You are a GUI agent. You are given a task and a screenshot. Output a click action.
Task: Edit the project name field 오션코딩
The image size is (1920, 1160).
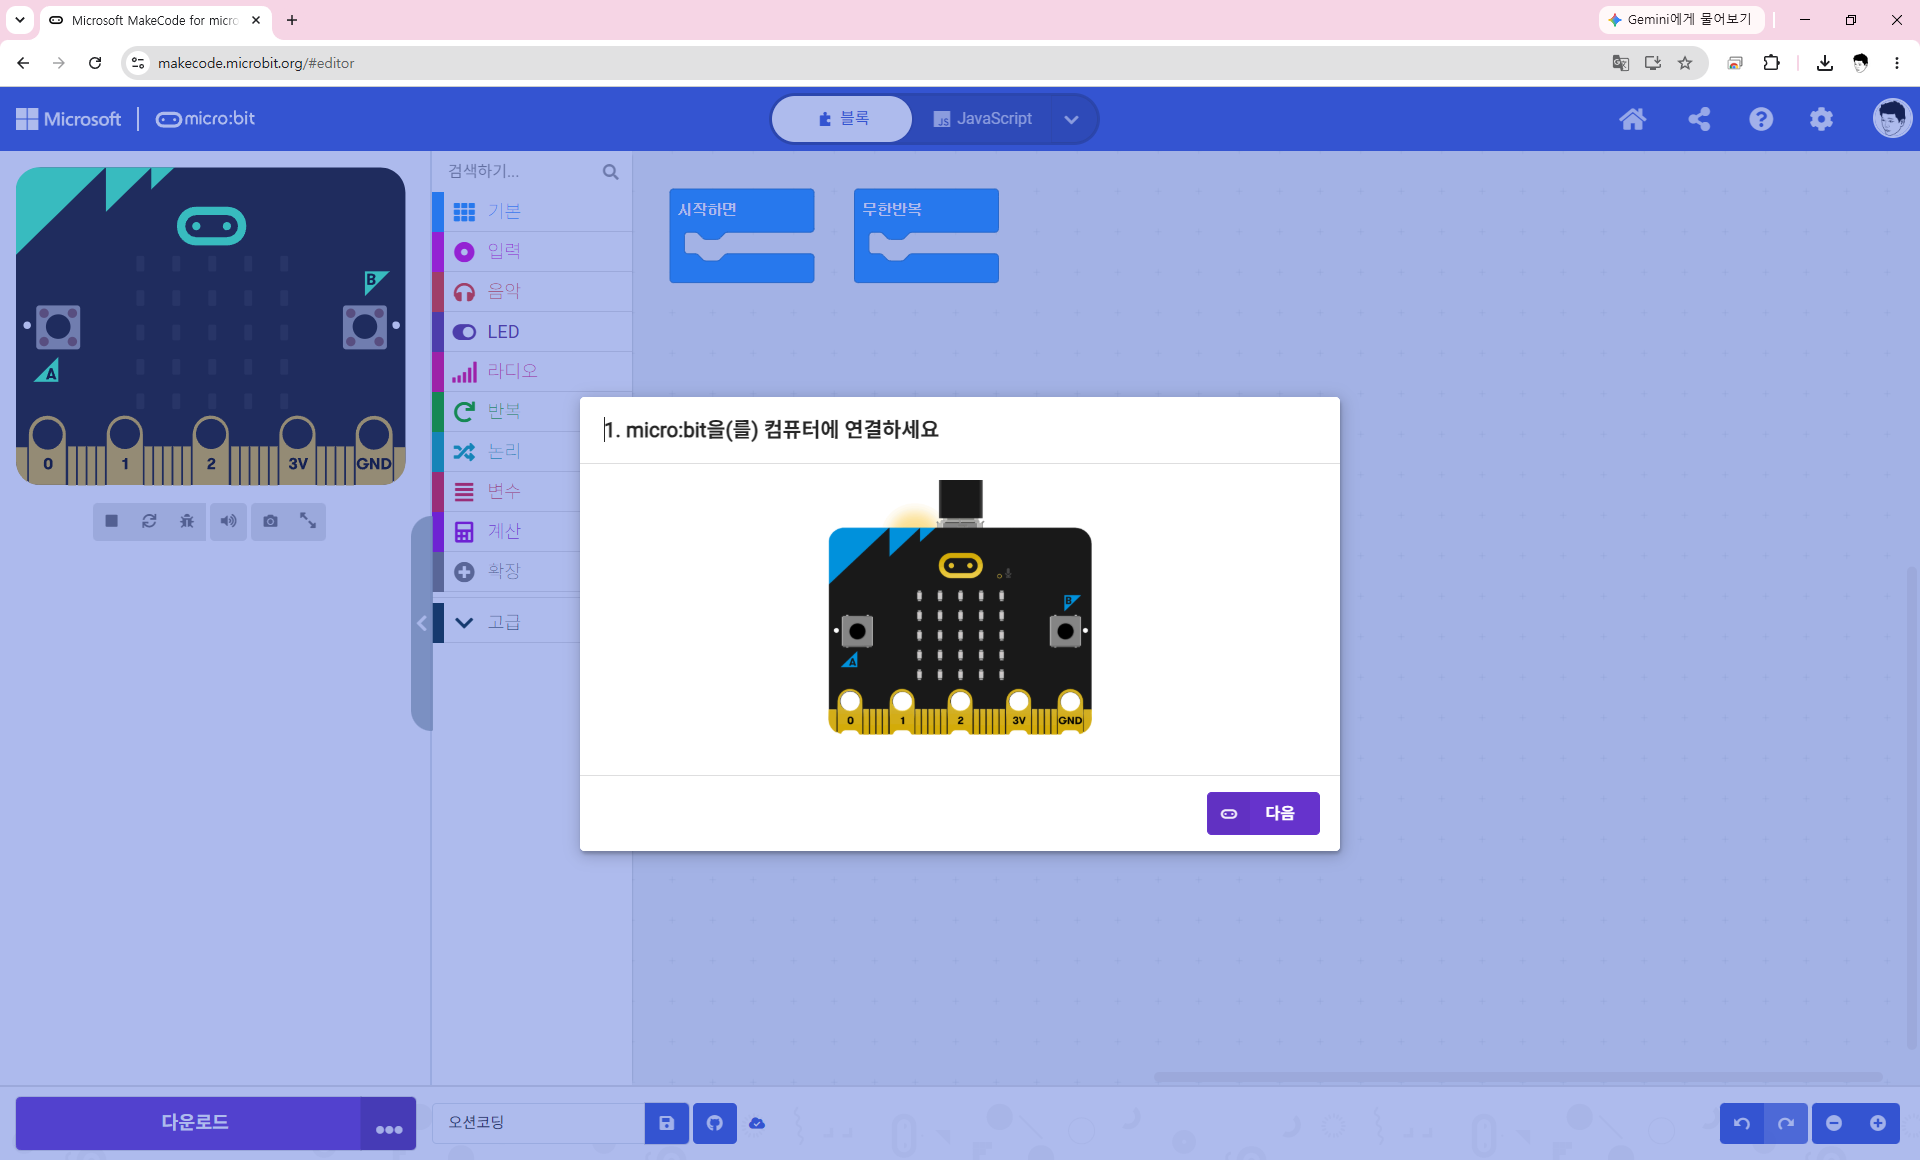tap(539, 1123)
